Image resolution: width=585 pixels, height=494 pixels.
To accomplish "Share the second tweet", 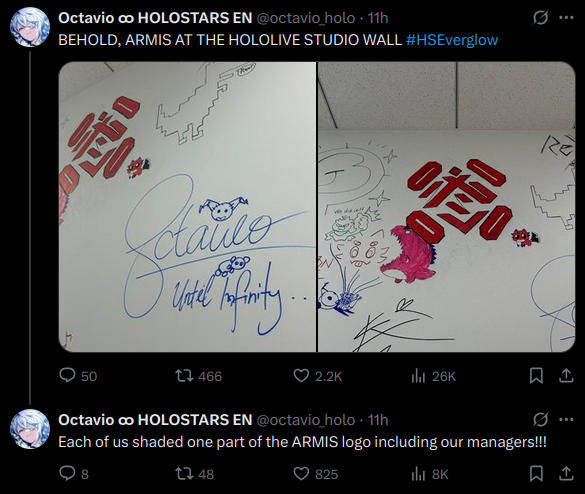I will tap(566, 473).
